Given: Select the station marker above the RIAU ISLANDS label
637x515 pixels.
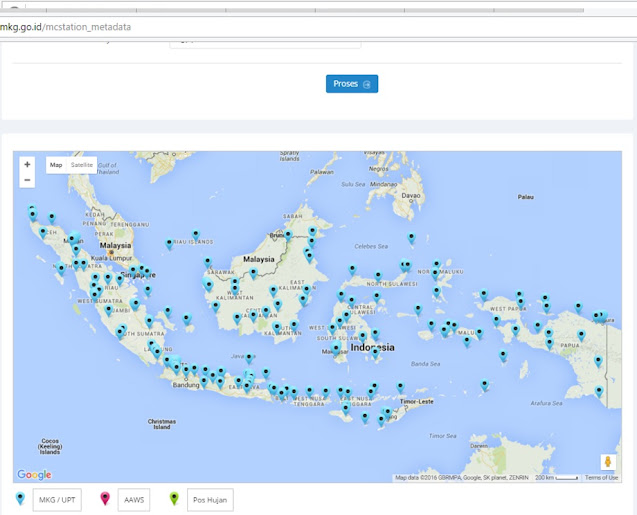Looking at the screenshot, I should 196,235.
